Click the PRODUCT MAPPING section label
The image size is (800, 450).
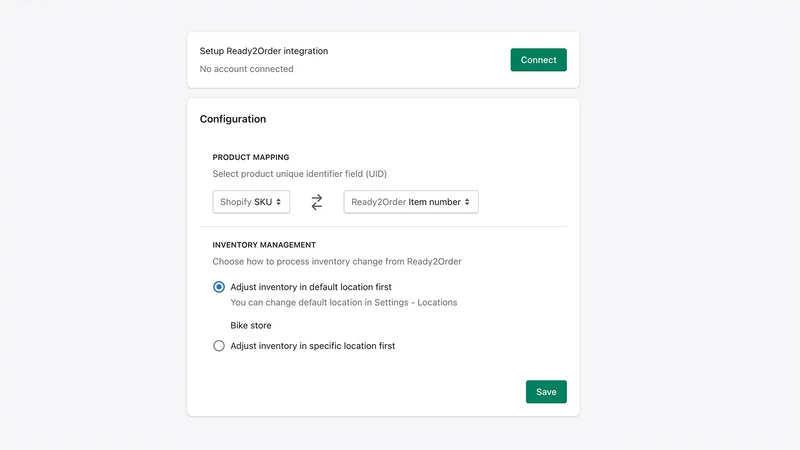[x=251, y=157]
